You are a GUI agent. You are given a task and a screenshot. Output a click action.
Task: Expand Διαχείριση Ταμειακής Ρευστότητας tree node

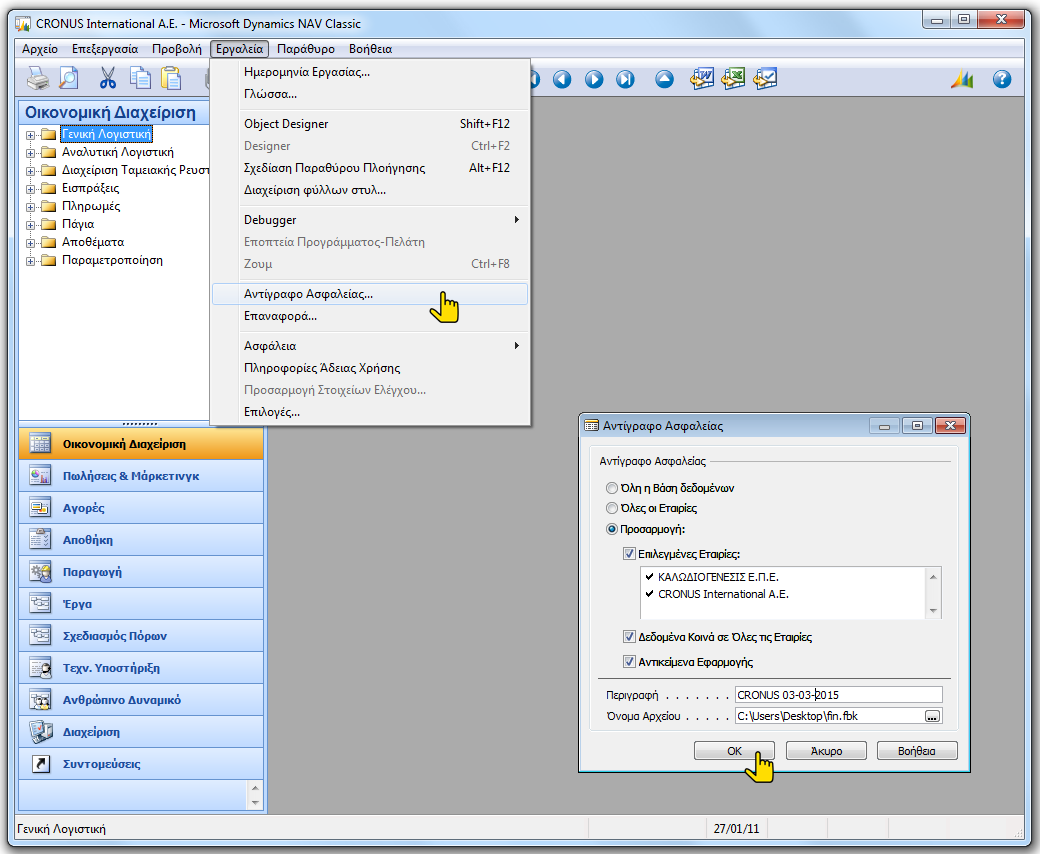coord(30,171)
